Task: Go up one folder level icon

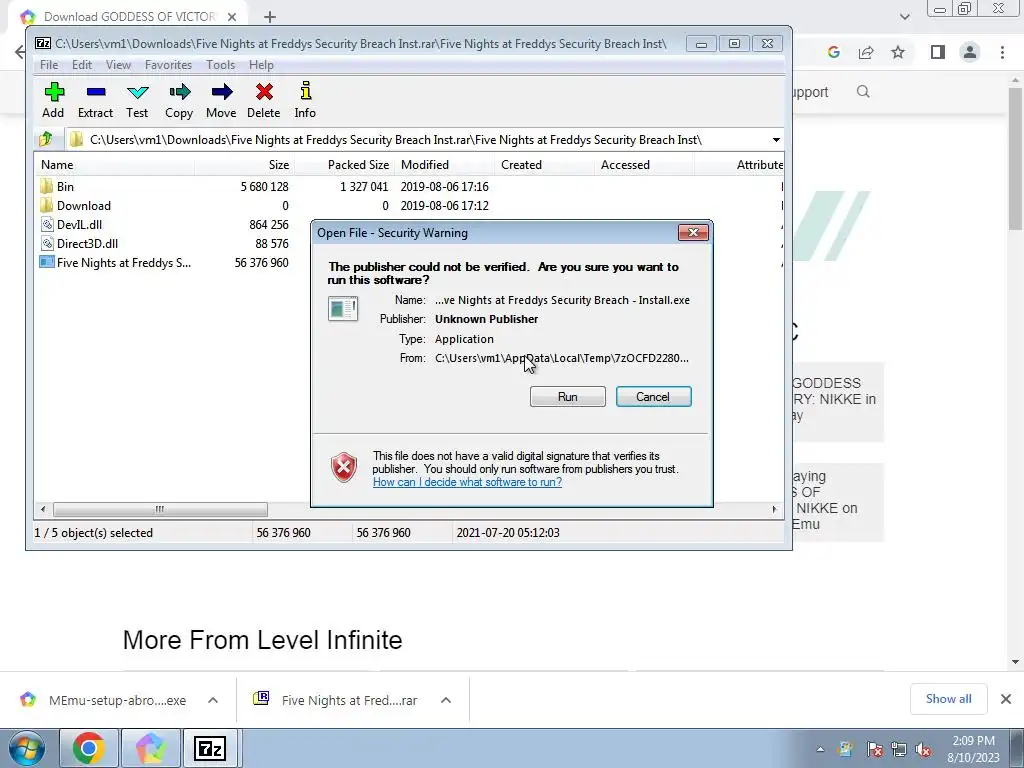Action: coord(46,139)
